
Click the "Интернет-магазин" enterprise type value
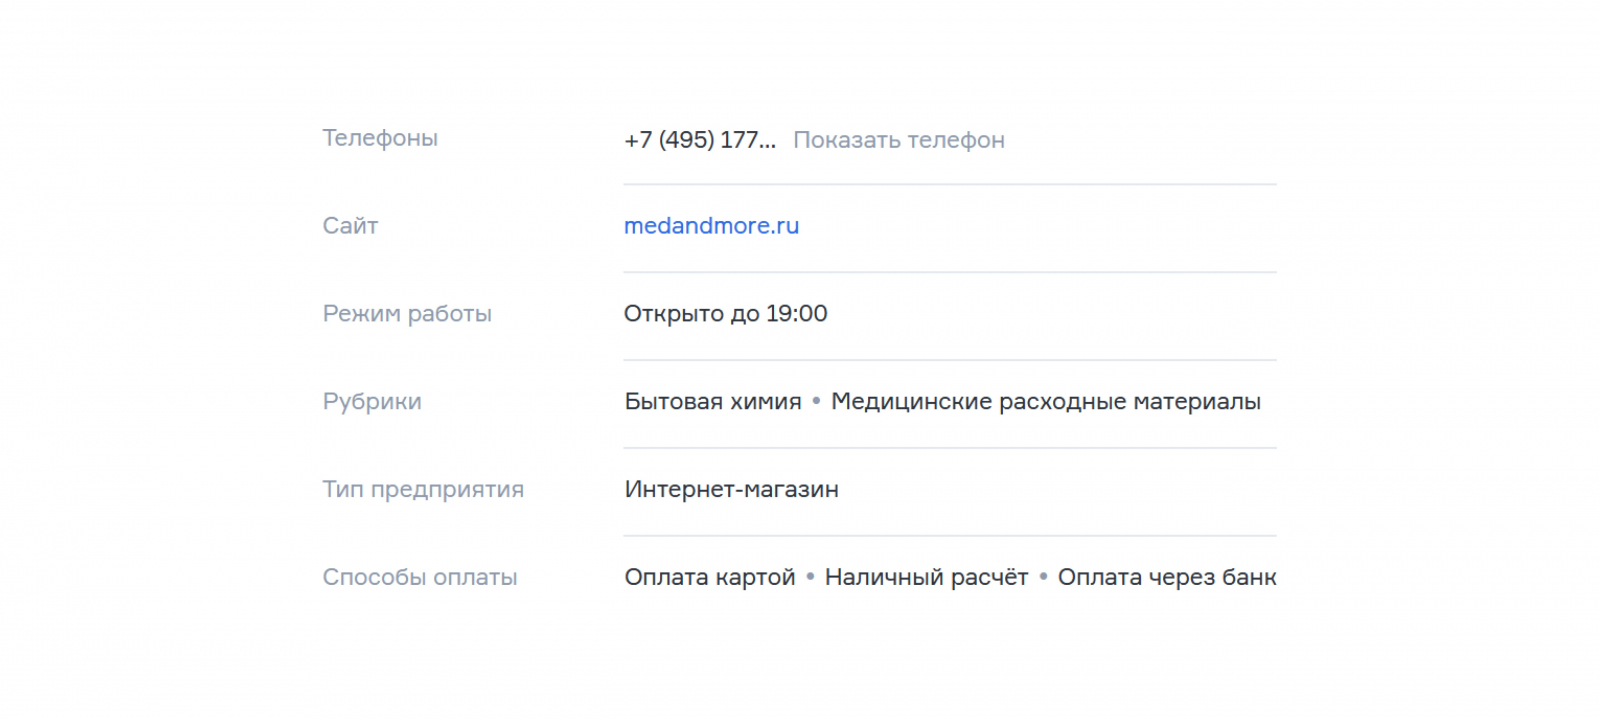(731, 490)
